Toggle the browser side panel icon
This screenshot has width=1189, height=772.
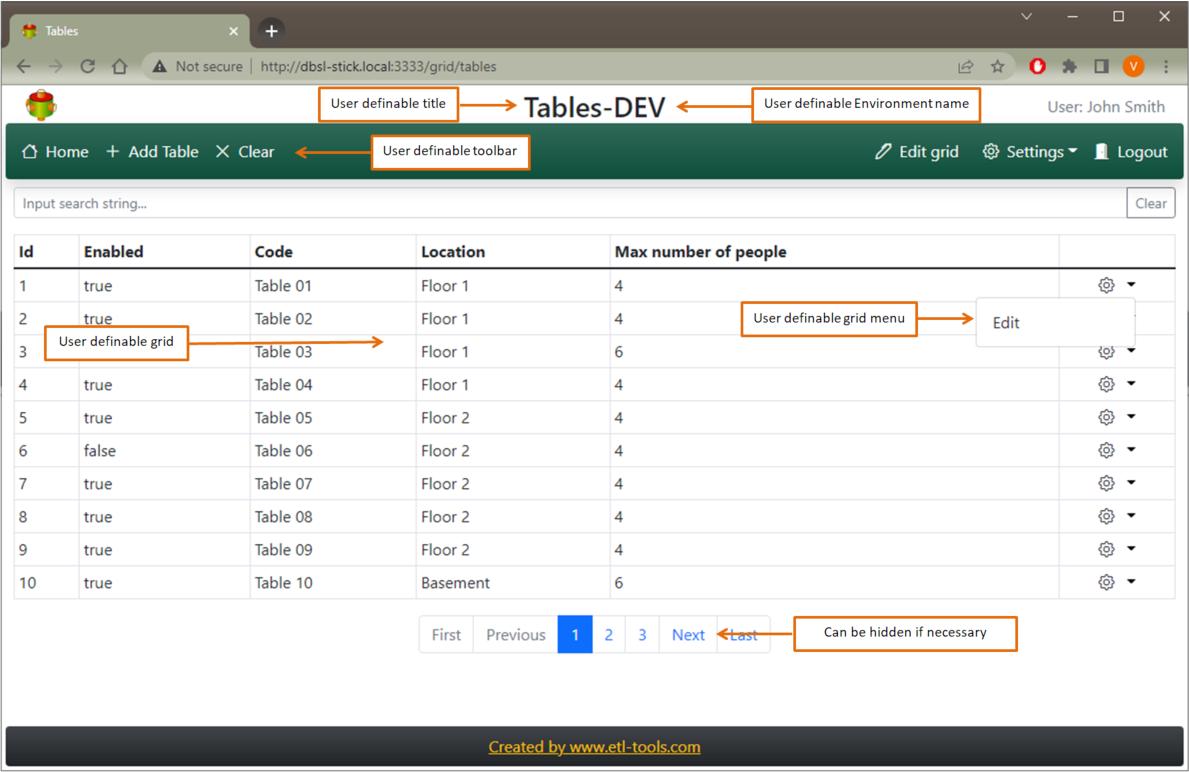pos(1101,67)
